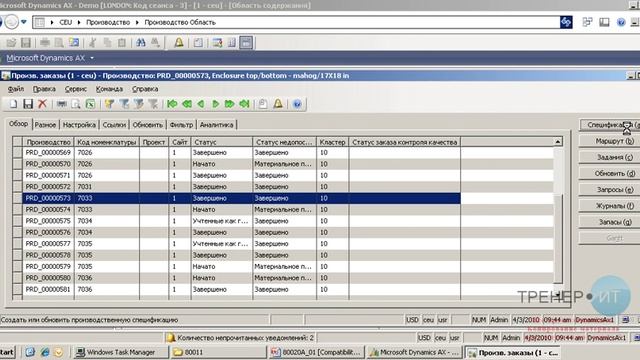
Task: Go to previous record green arrow
Action: pos(201,104)
